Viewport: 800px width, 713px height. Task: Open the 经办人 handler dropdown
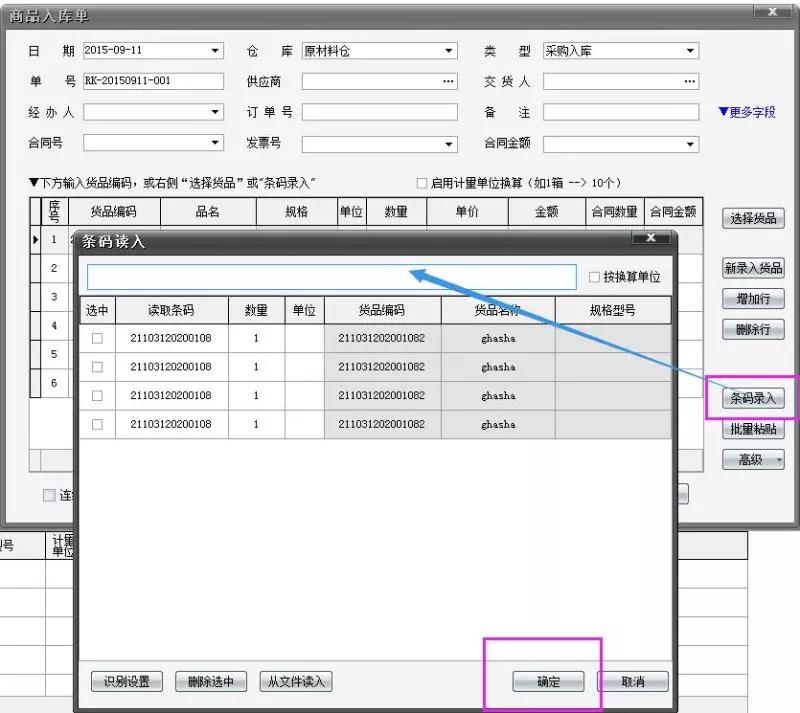pos(216,113)
